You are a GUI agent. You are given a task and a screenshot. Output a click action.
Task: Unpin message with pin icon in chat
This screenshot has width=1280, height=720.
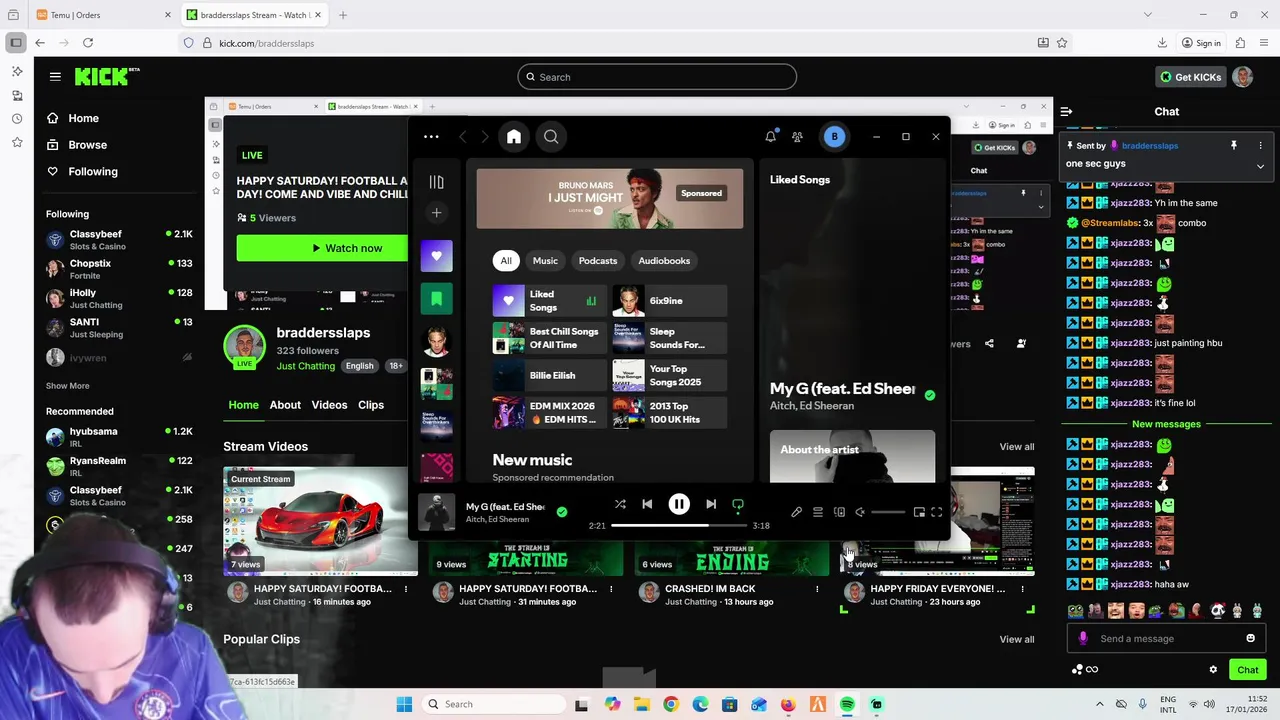[1234, 146]
